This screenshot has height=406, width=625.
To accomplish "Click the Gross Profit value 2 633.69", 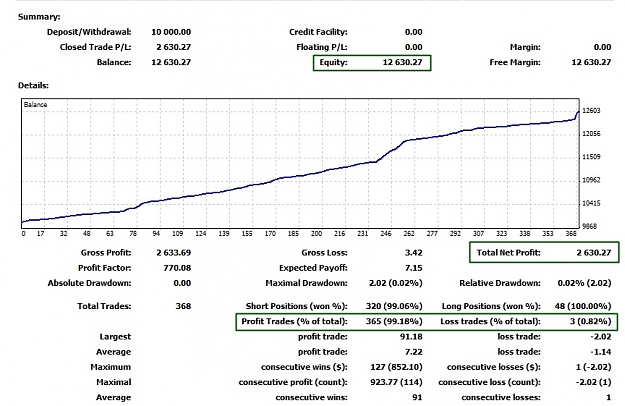I will [173, 253].
